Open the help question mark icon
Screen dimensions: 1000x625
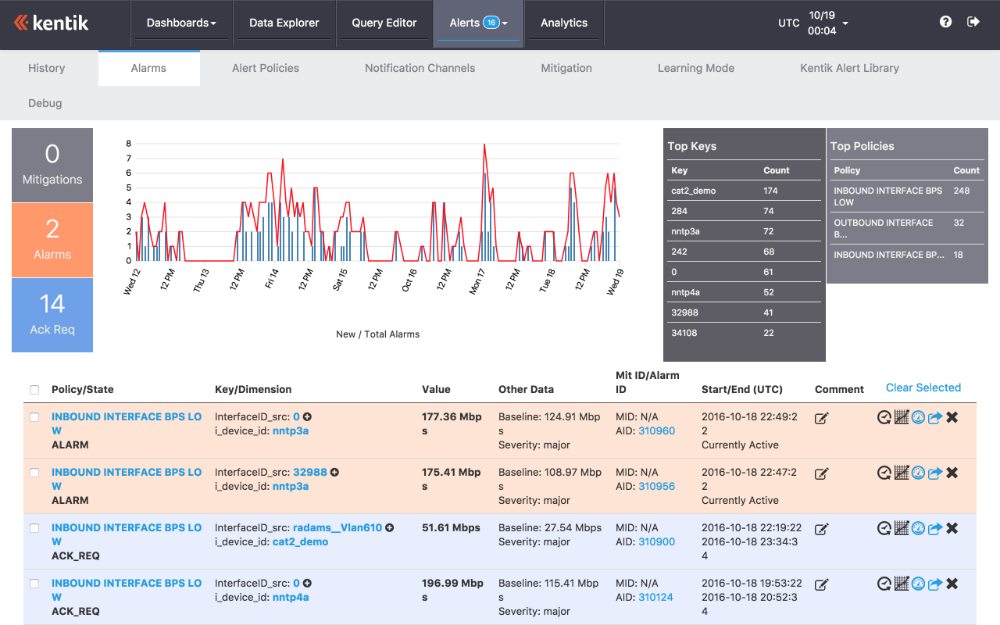click(945, 22)
